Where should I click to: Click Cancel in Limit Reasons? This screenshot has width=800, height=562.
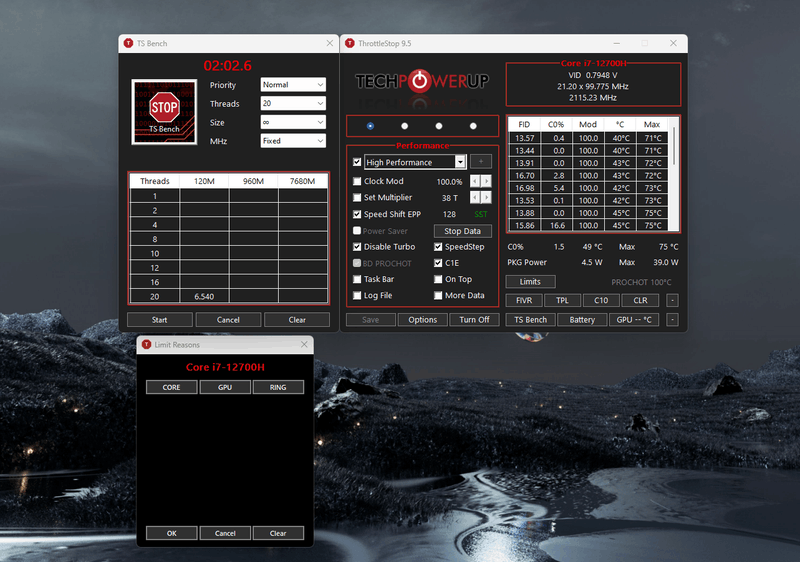pyautogui.click(x=225, y=533)
